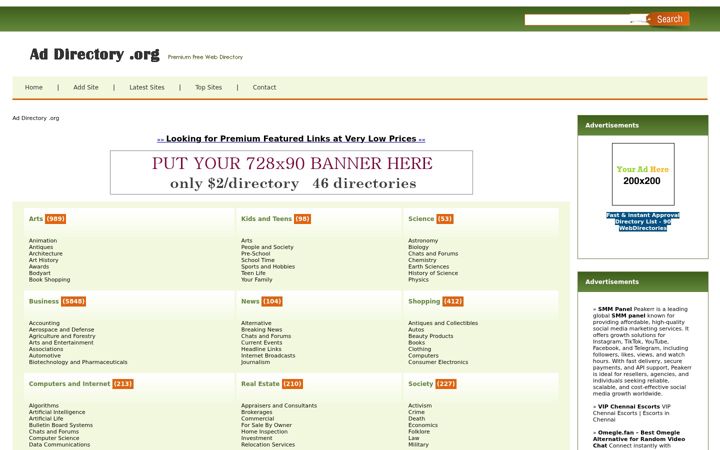Focus the search input field
Viewport: 720px width, 450px height.
click(586, 19)
